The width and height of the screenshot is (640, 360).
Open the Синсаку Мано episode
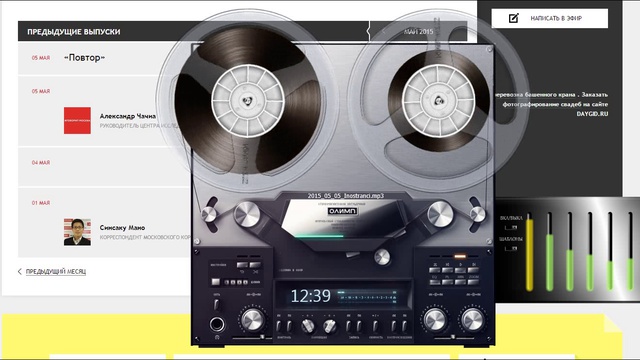[122, 228]
